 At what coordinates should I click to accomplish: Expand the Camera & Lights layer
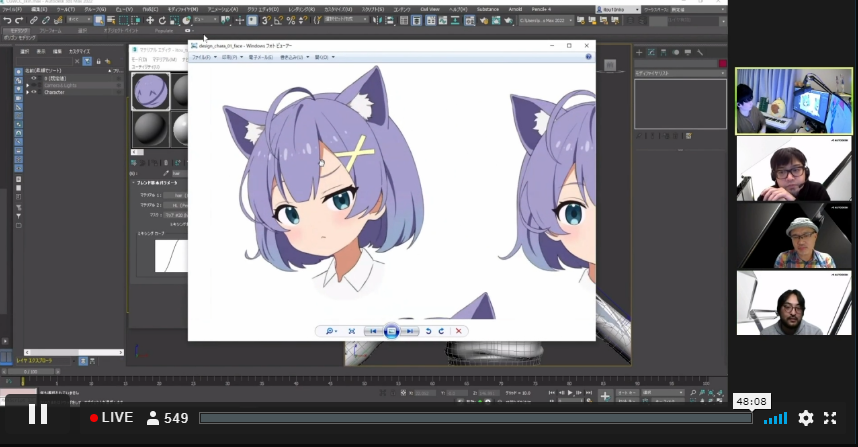pyautogui.click(x=27, y=85)
